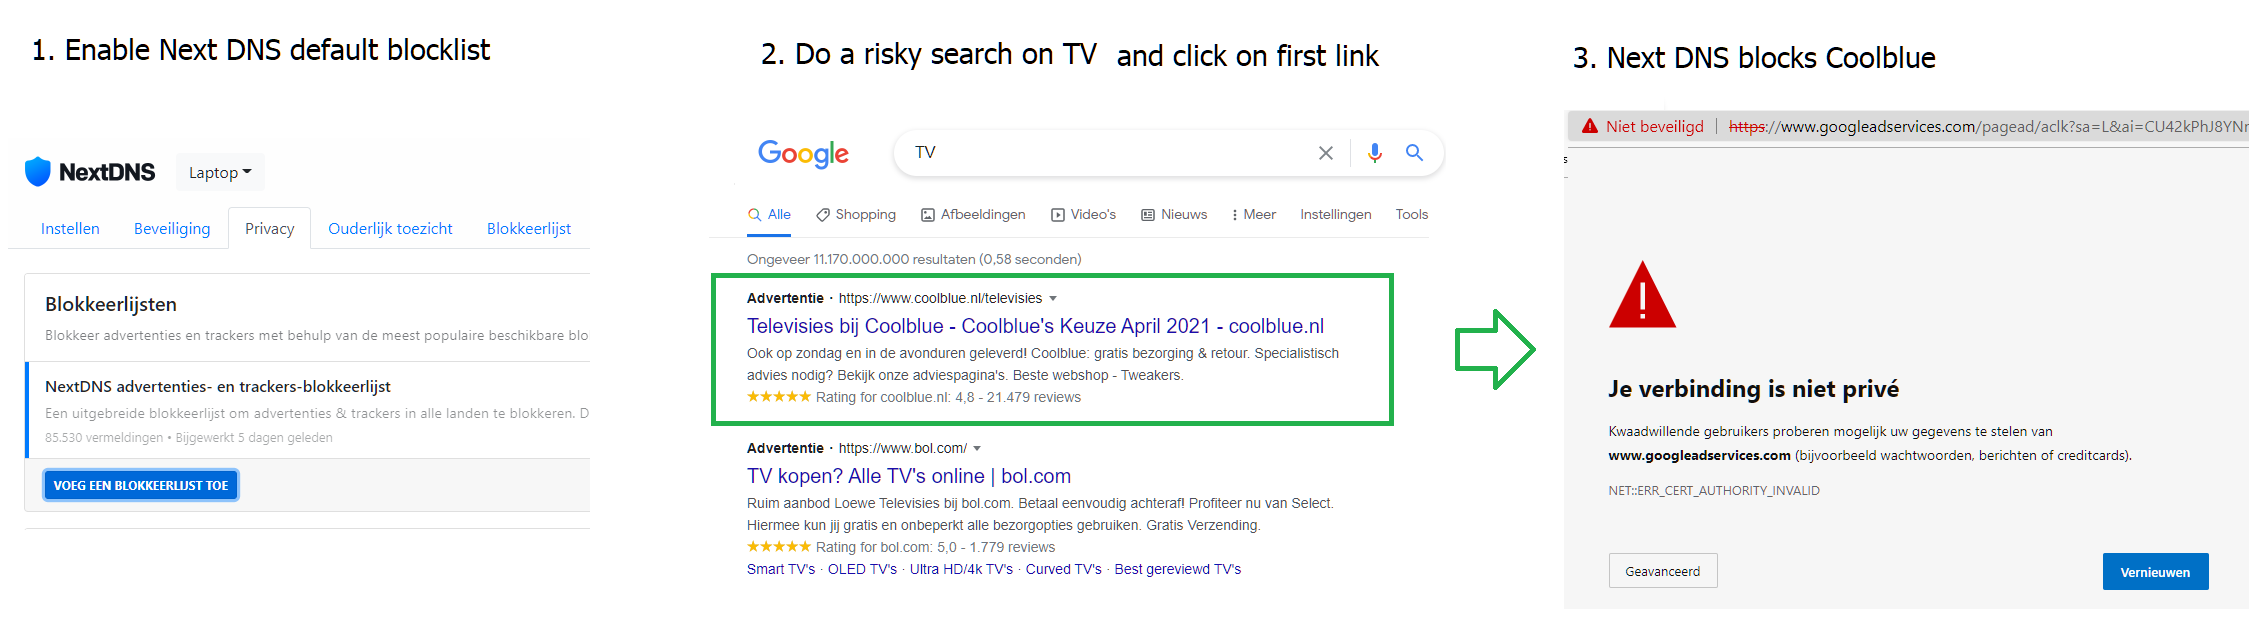Switch to the Ouderlijk toezicht tab
Screen dimensions: 2258x620
390,229
